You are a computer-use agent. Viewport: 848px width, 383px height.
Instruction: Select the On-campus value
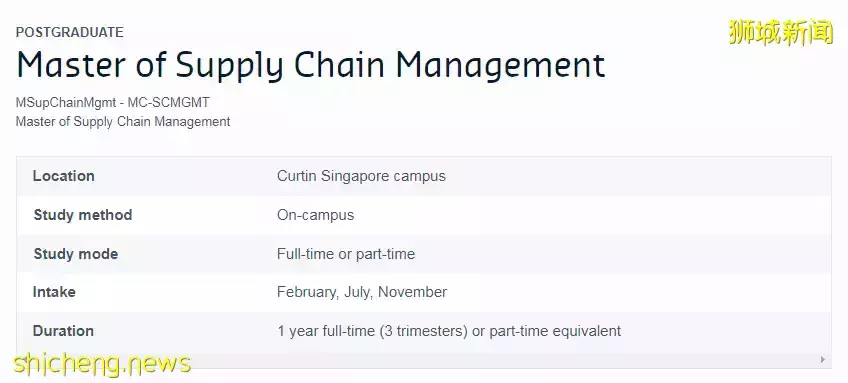315,215
